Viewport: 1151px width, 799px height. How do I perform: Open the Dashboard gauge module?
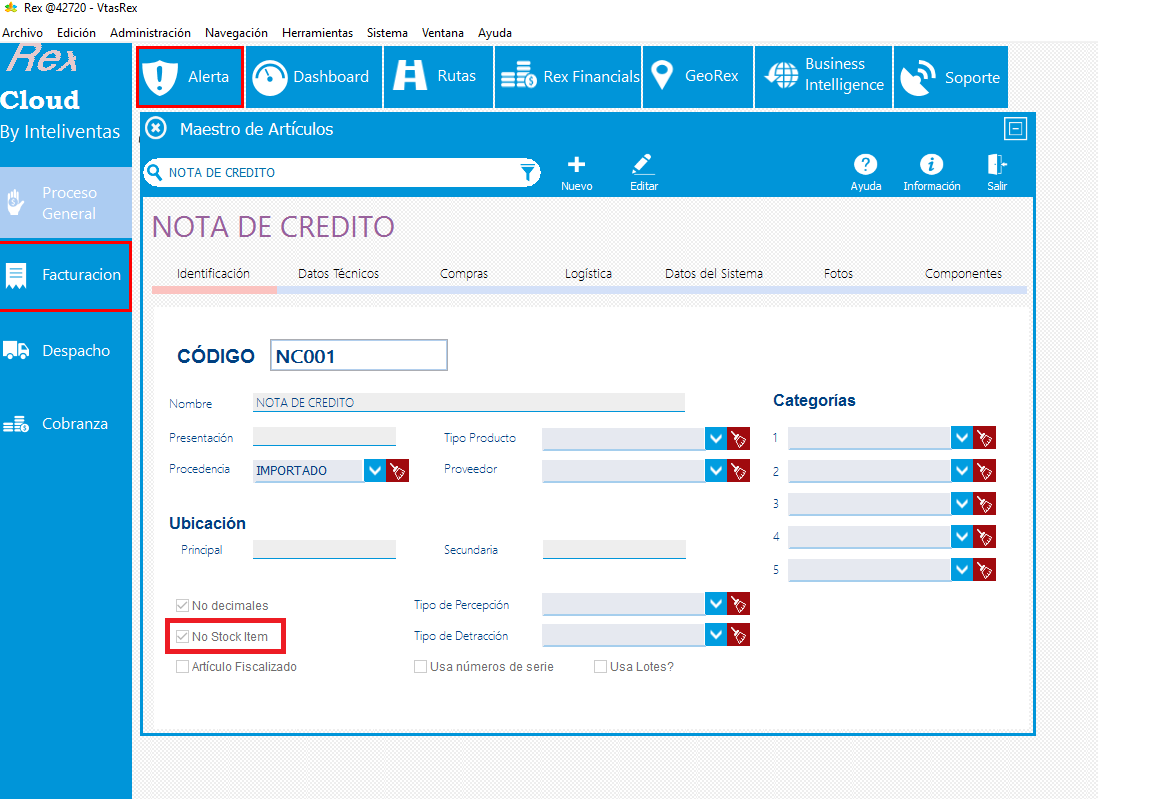314,76
